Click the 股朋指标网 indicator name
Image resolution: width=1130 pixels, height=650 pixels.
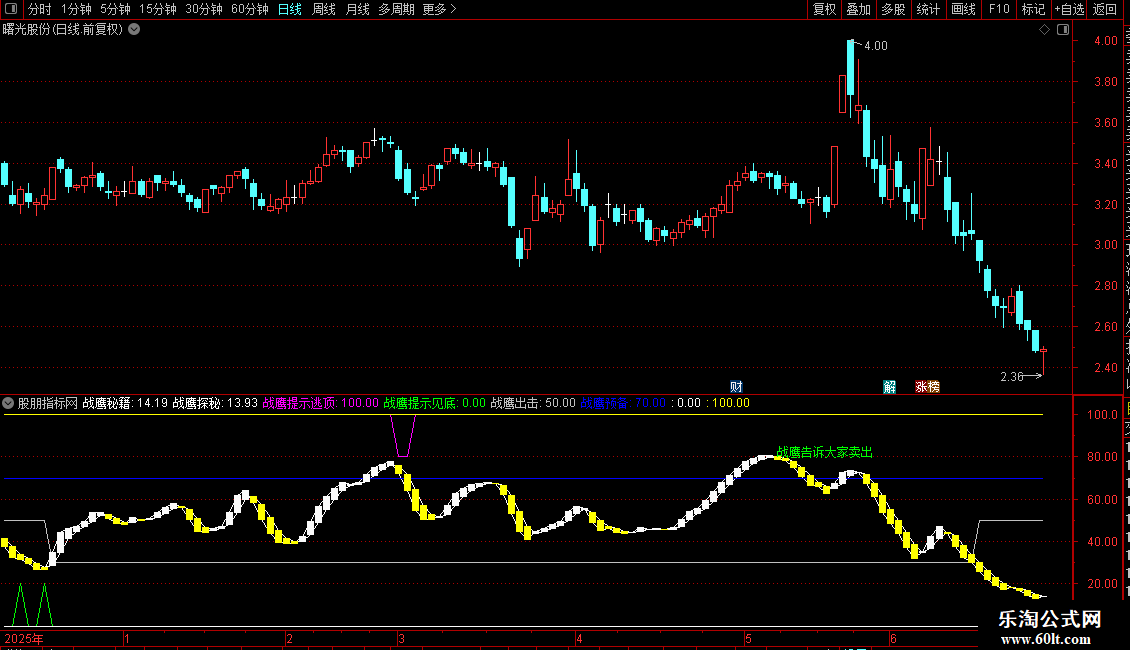point(48,404)
